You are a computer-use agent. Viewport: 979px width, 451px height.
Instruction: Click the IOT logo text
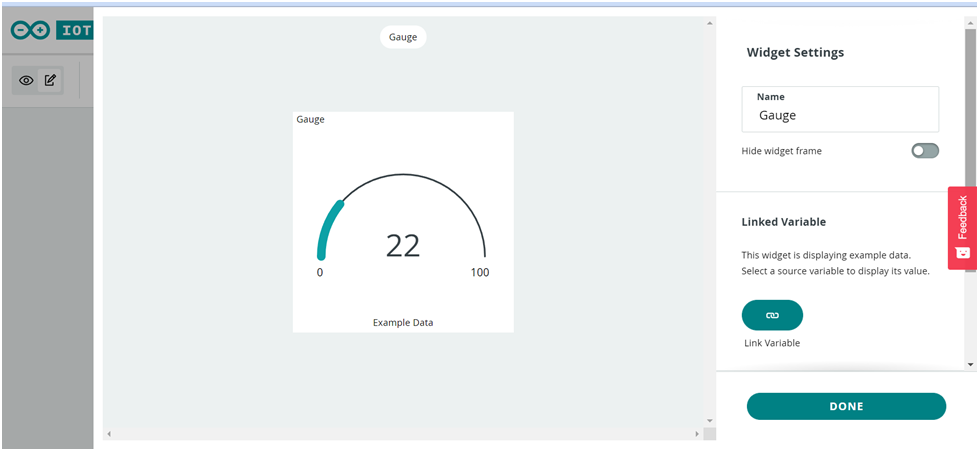pyautogui.click(x=74, y=30)
